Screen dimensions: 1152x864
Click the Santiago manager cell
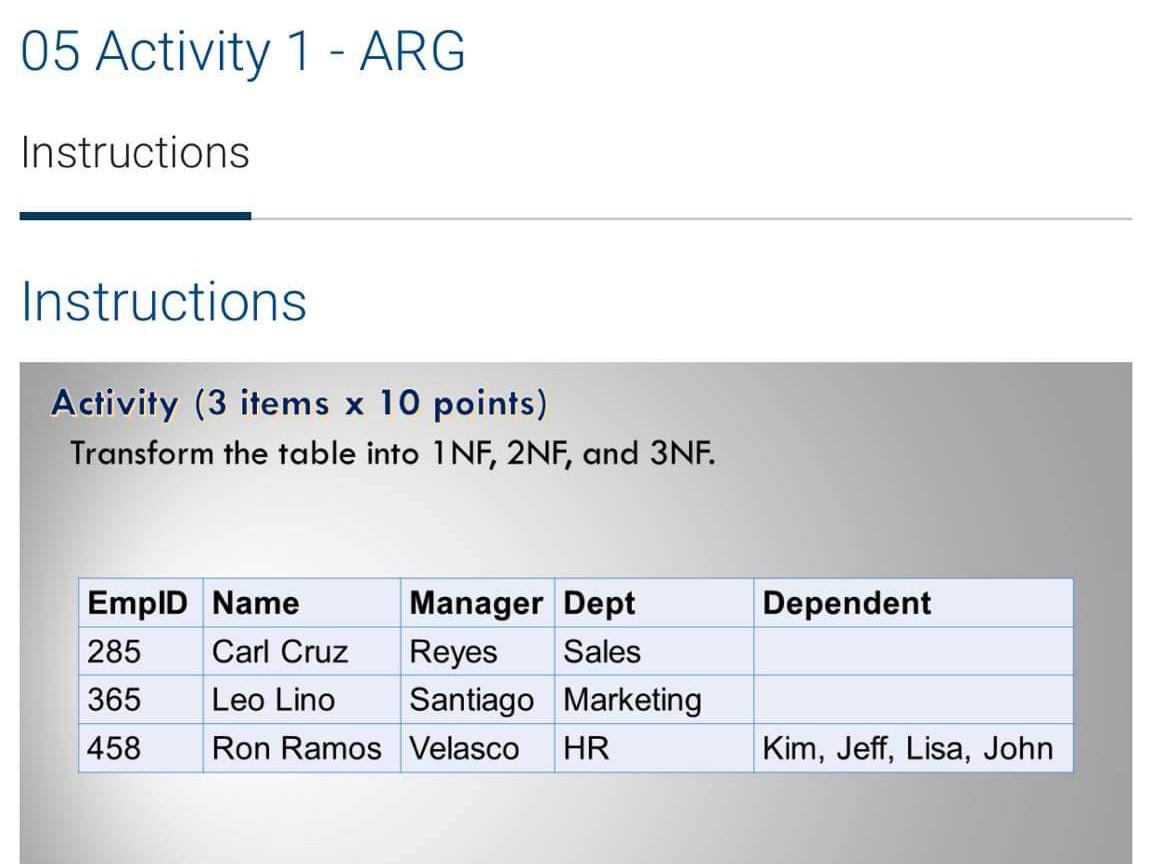pyautogui.click(x=478, y=699)
